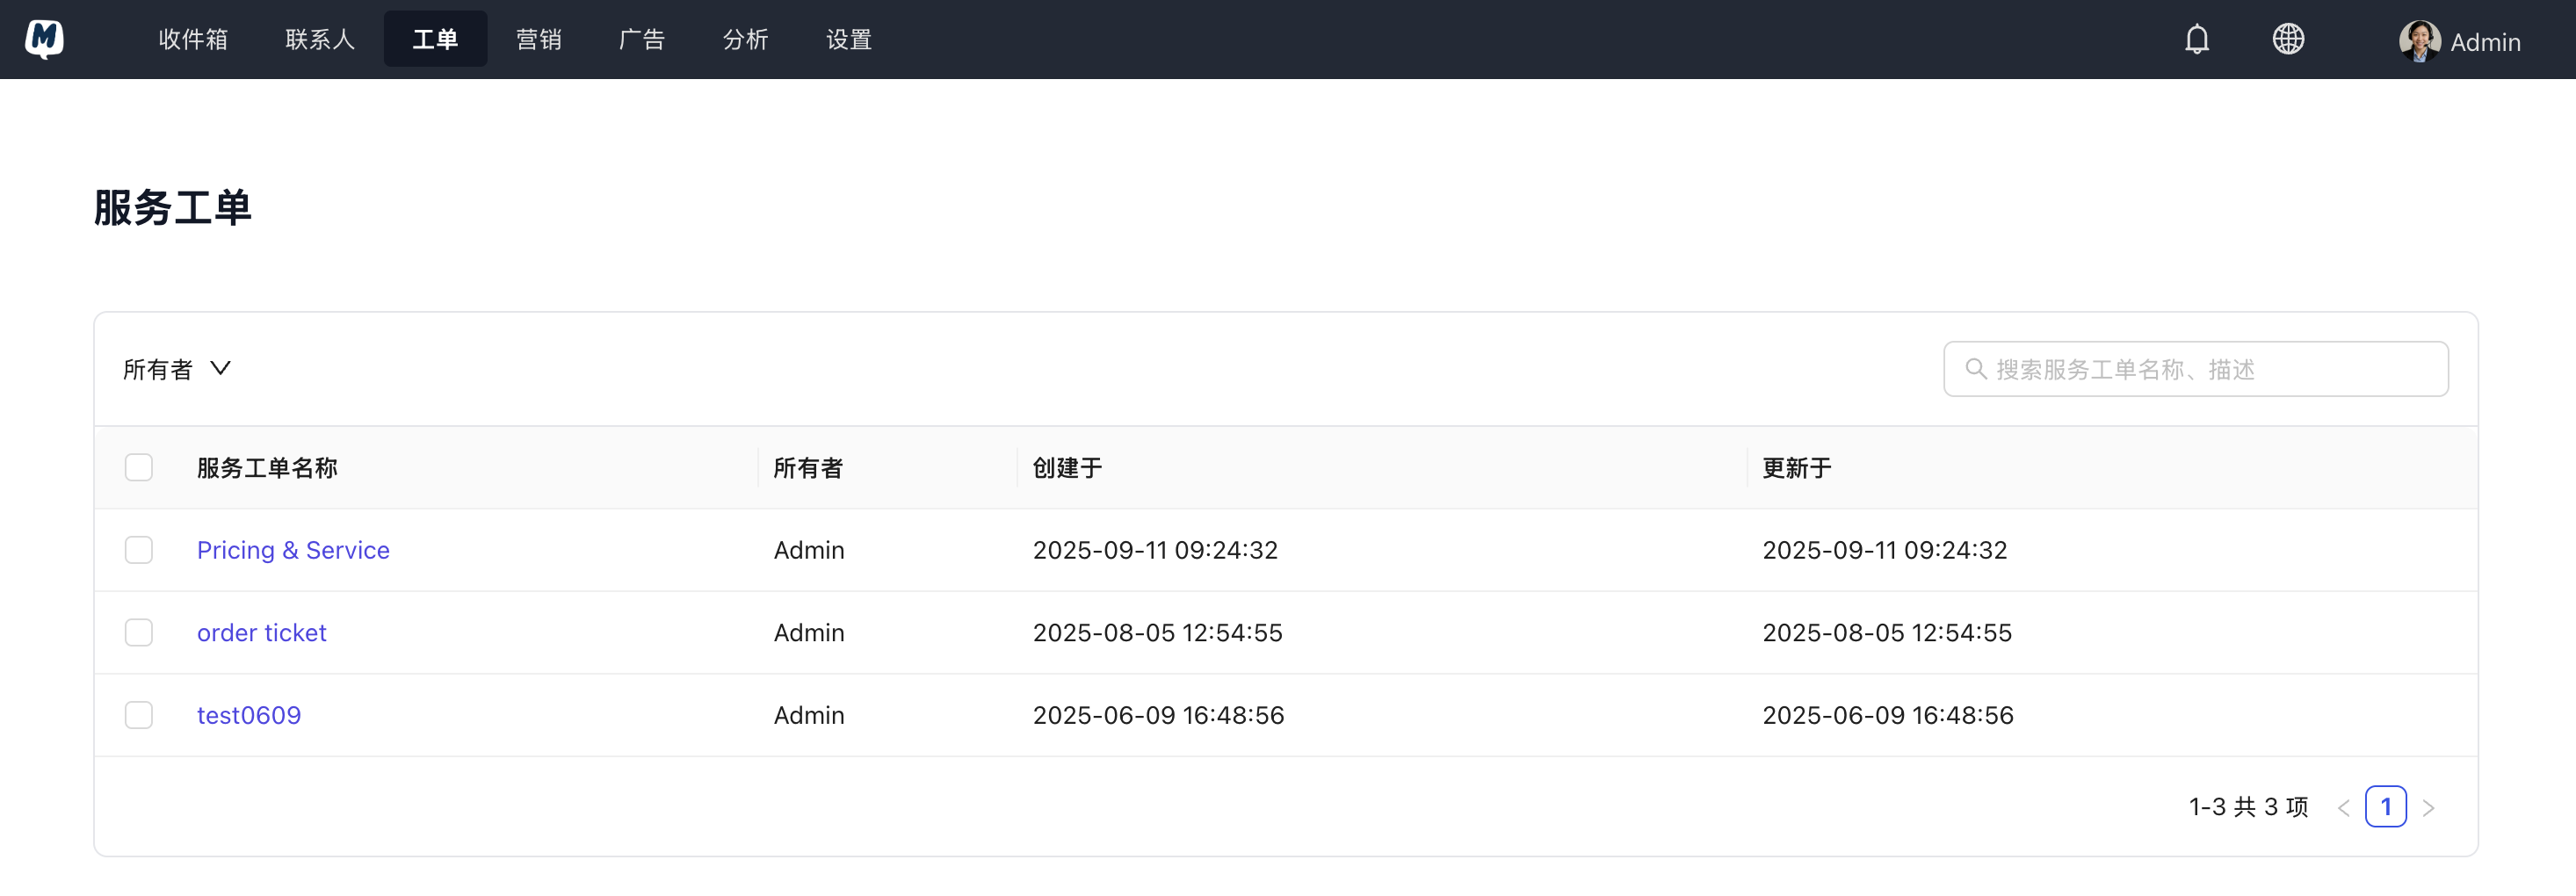Open the notification bell
This screenshot has height=896, width=2576.
click(2196, 38)
